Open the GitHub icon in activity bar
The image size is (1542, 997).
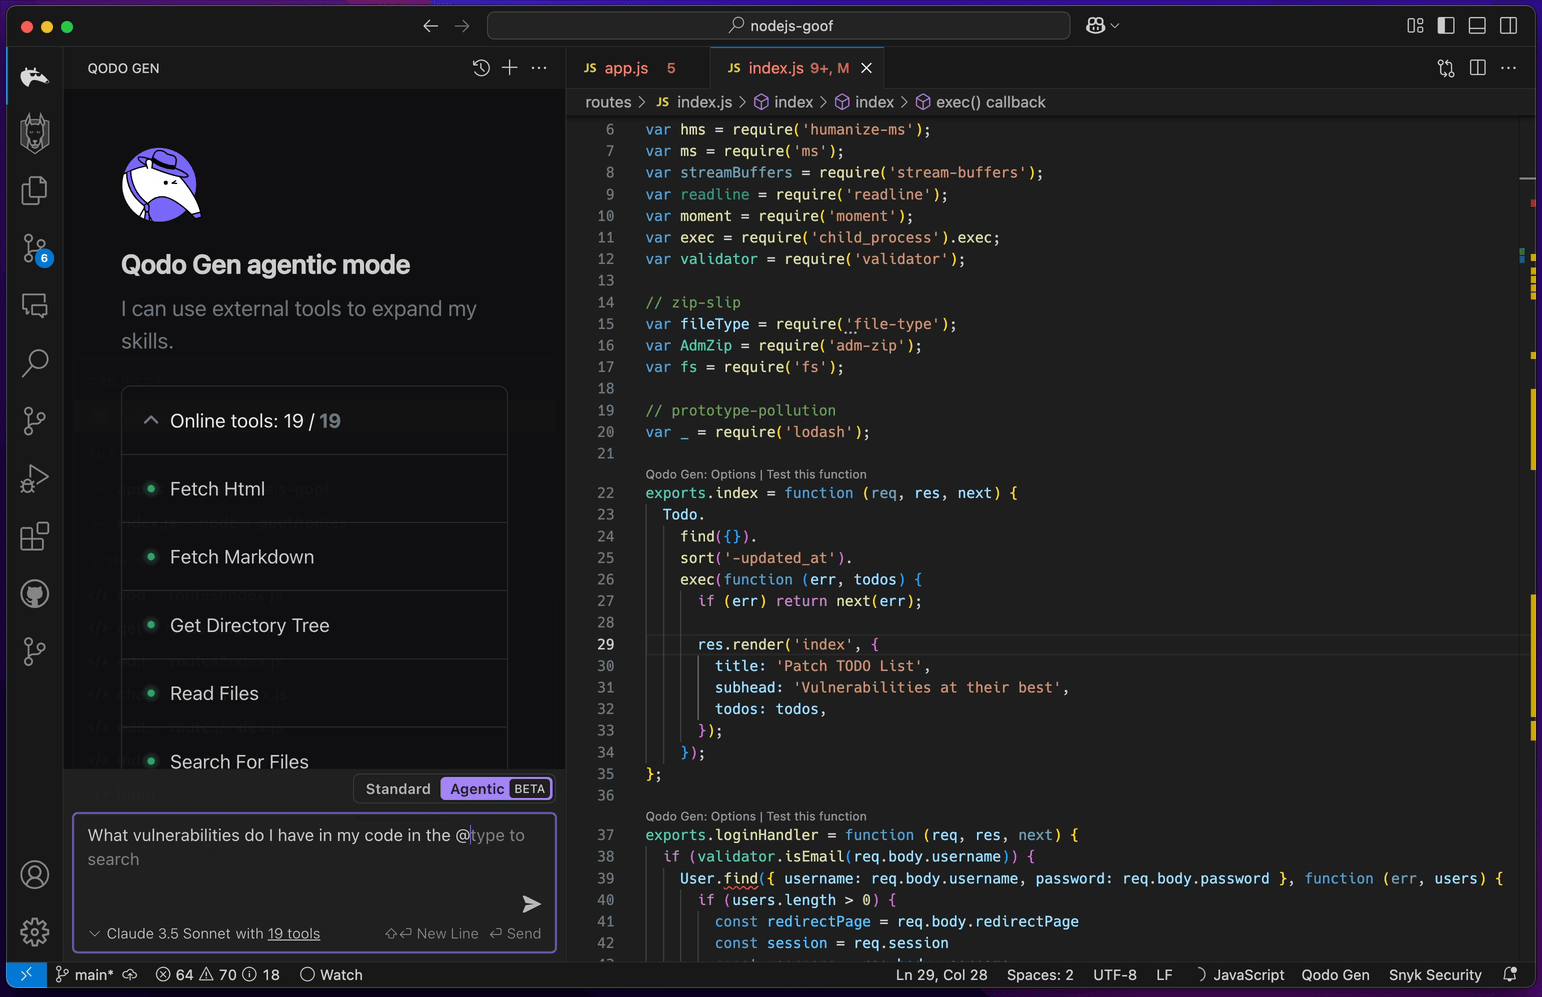coord(35,594)
